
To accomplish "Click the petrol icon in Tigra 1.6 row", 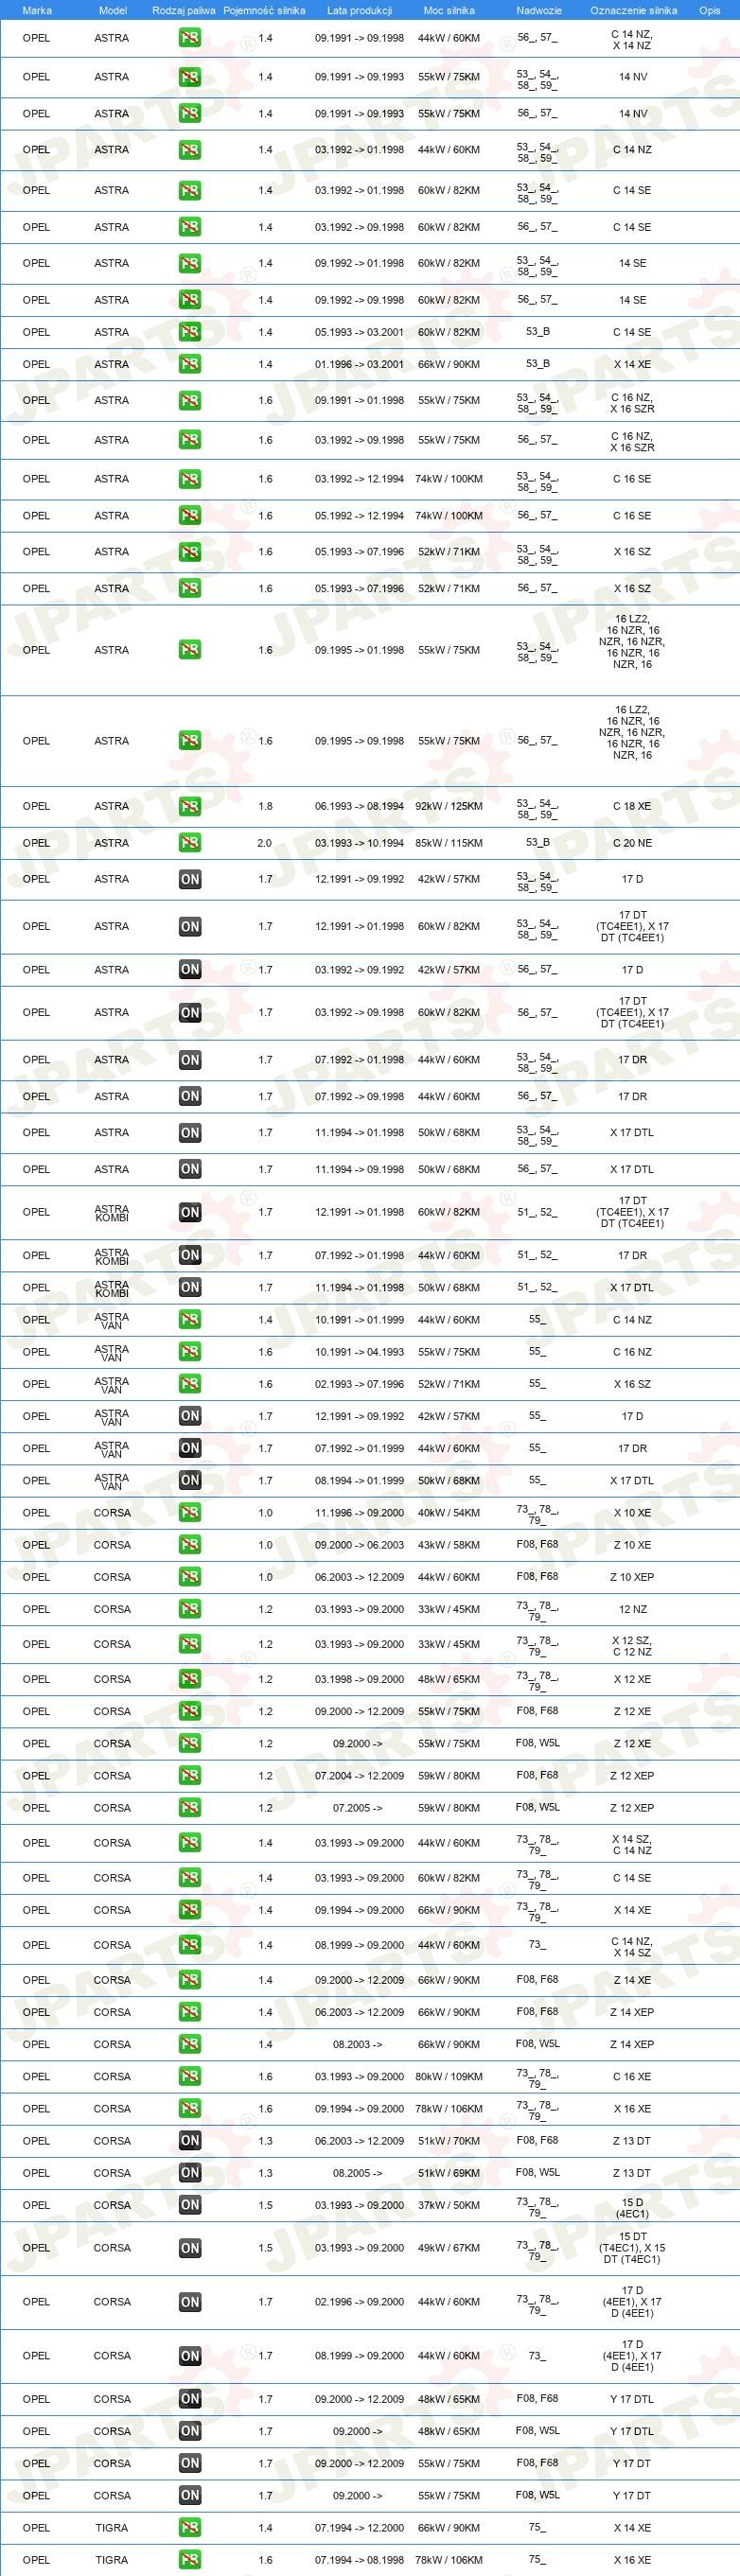I will click(189, 2560).
